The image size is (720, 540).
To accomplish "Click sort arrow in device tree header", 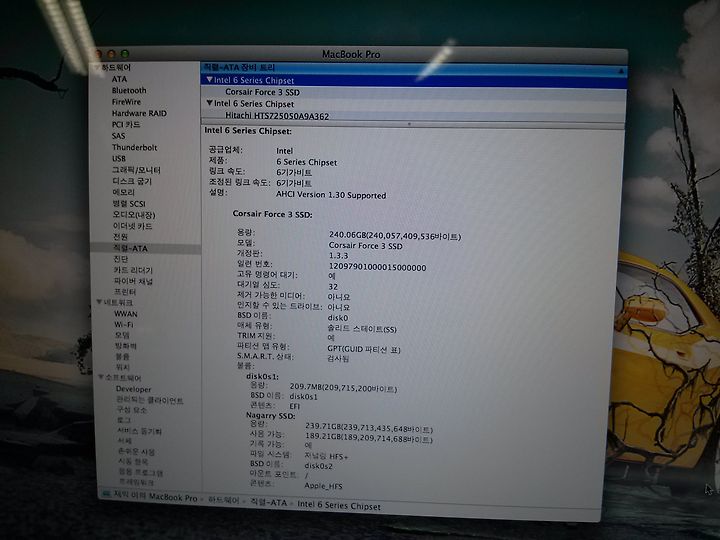I will 620,71.
